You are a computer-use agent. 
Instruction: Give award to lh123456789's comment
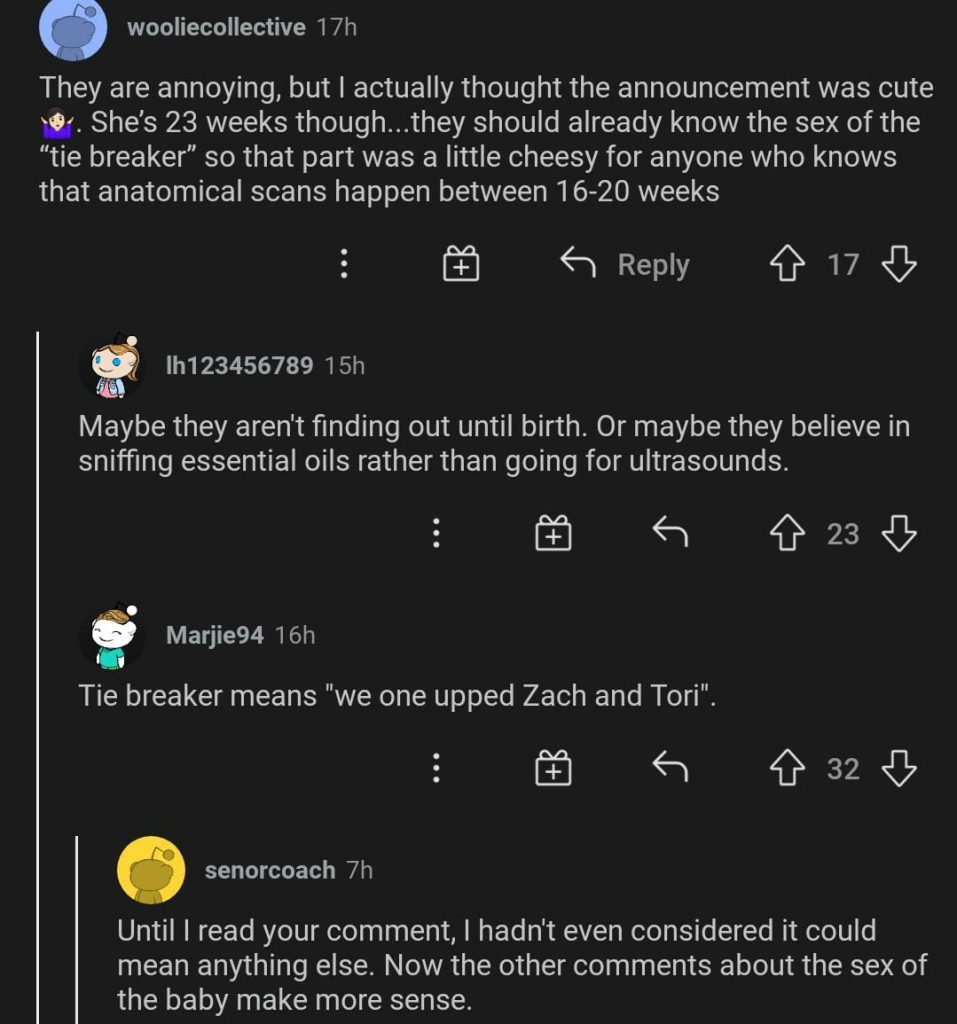click(x=553, y=534)
